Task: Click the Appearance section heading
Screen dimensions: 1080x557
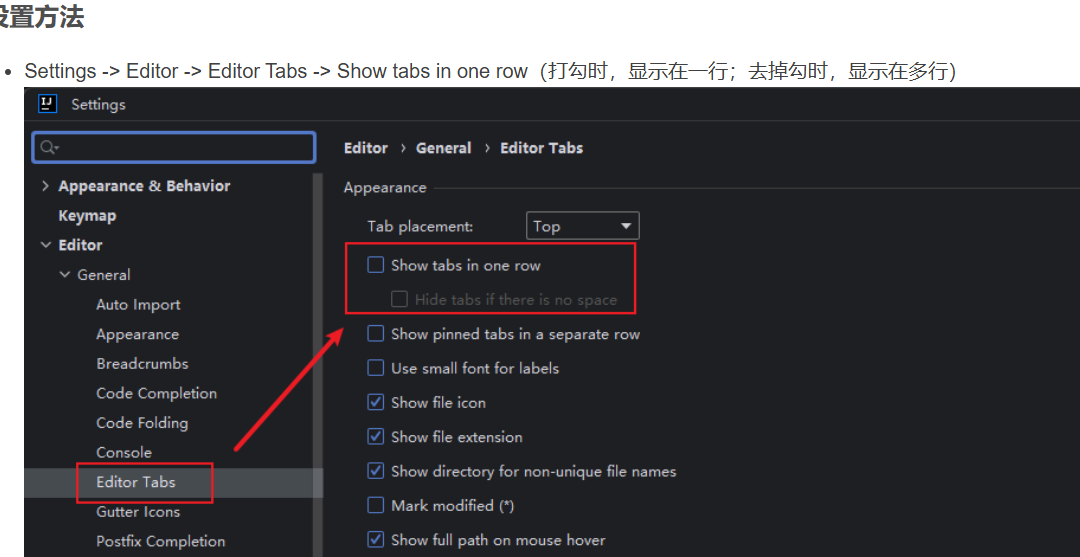Action: 385,187
